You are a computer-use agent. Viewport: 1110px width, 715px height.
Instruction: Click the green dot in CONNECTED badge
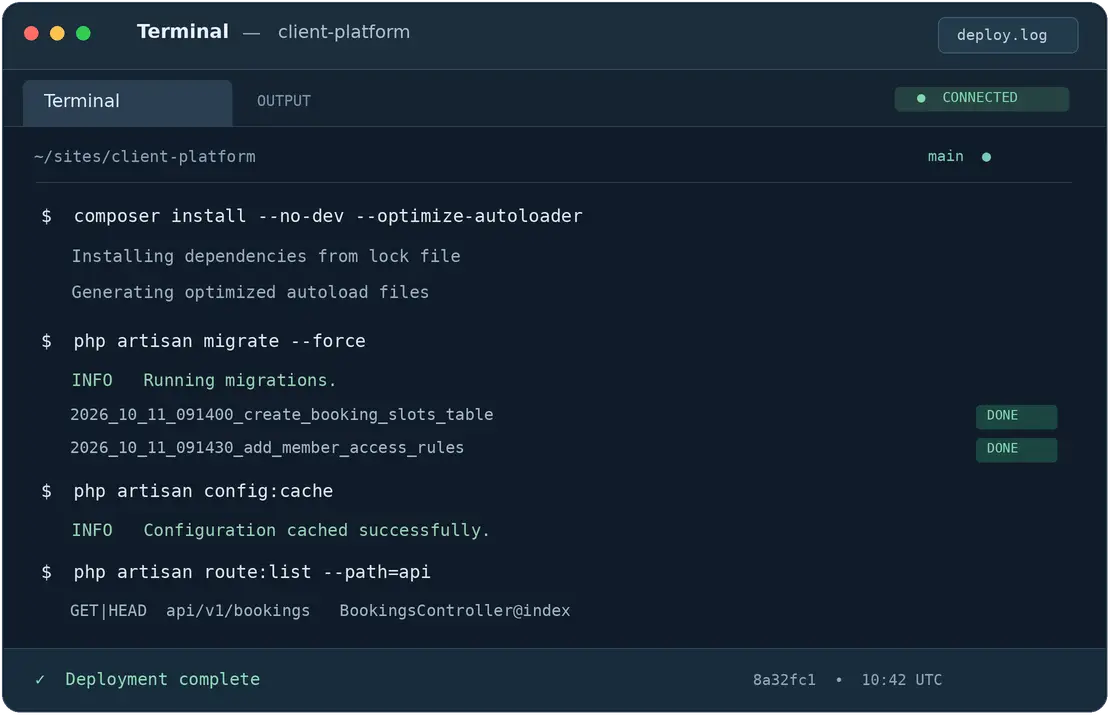tap(921, 98)
